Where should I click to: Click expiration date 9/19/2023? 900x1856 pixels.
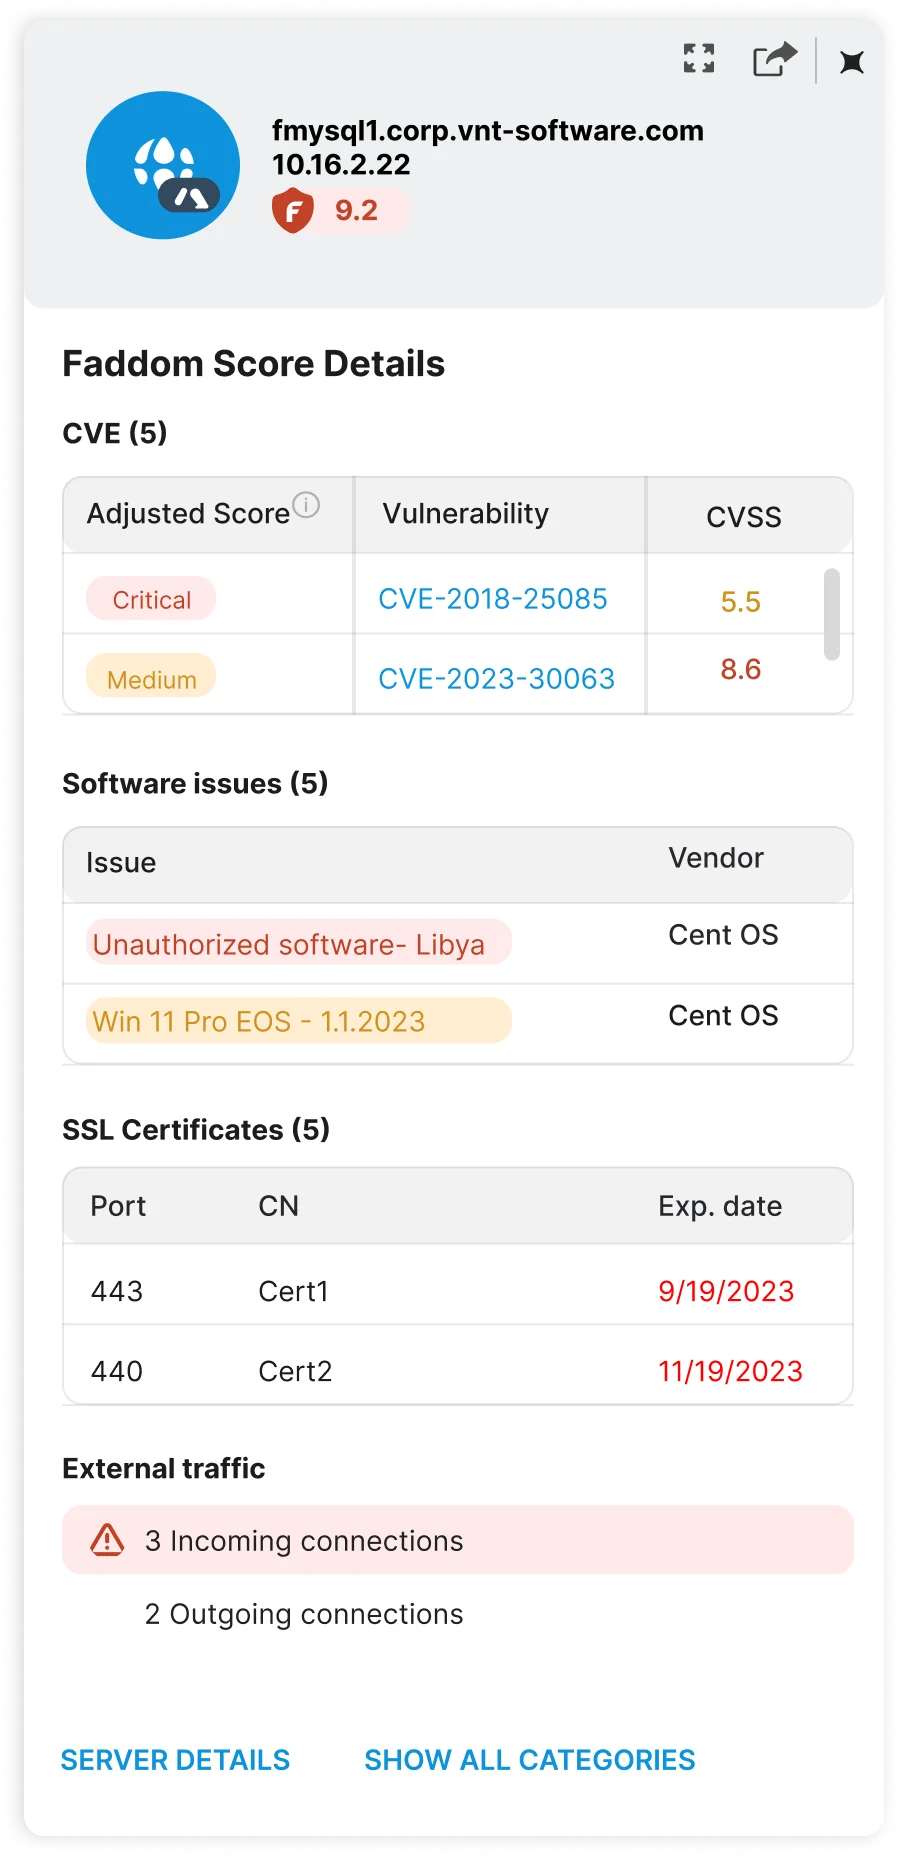click(x=726, y=1292)
